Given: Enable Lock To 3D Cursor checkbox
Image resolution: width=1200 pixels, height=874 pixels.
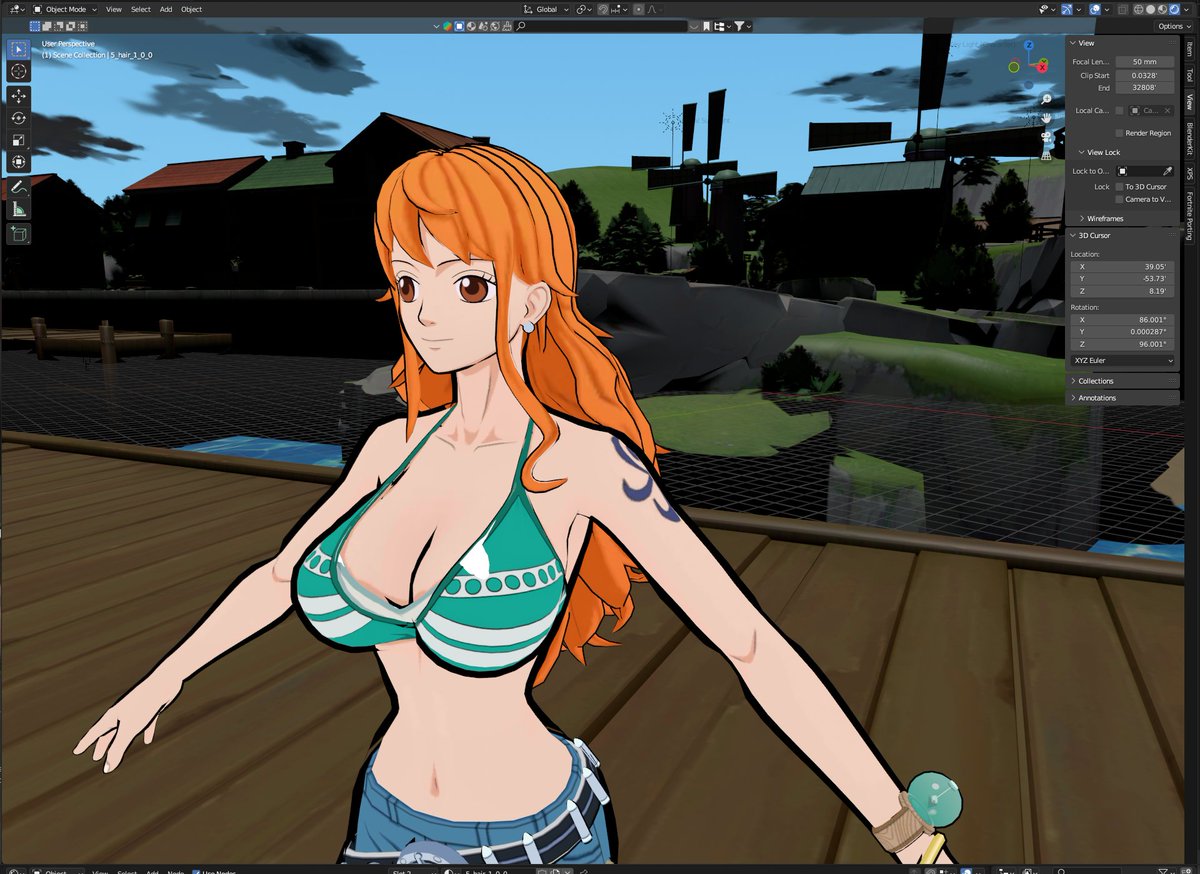Looking at the screenshot, I should point(1119,187).
